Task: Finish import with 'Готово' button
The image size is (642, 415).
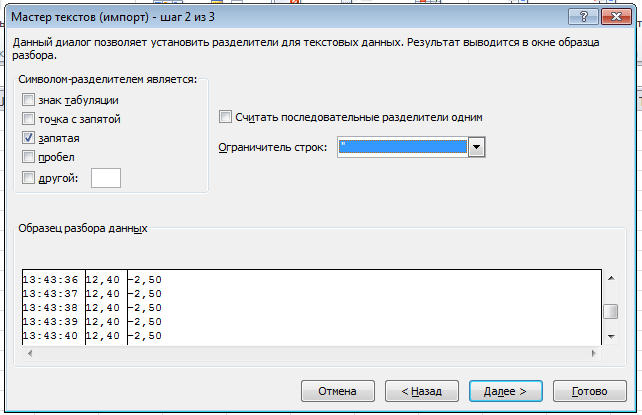Action: point(589,389)
